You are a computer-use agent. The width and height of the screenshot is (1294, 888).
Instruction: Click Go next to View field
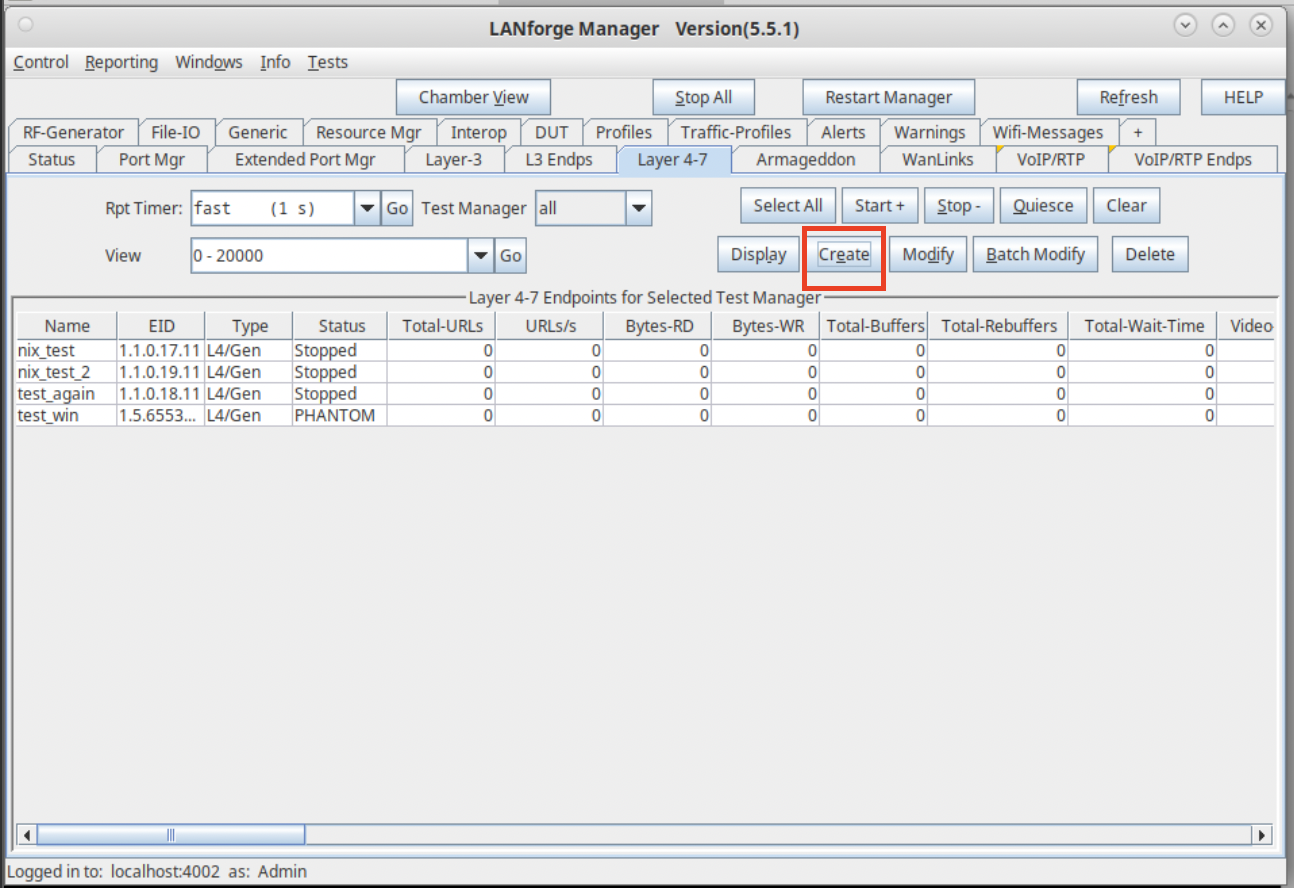511,255
